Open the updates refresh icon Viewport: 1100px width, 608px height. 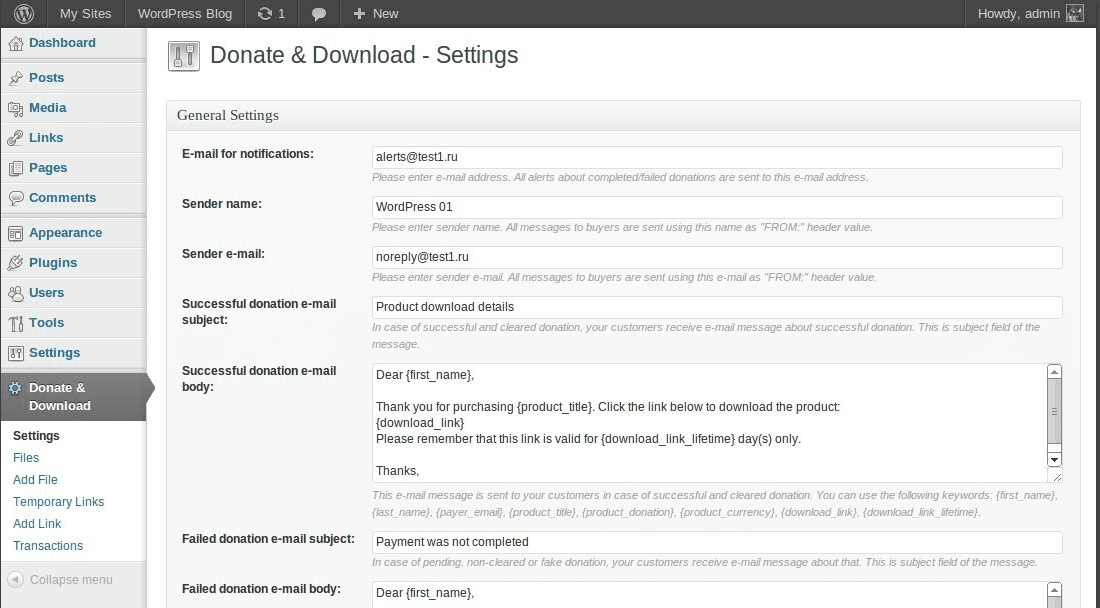click(264, 13)
